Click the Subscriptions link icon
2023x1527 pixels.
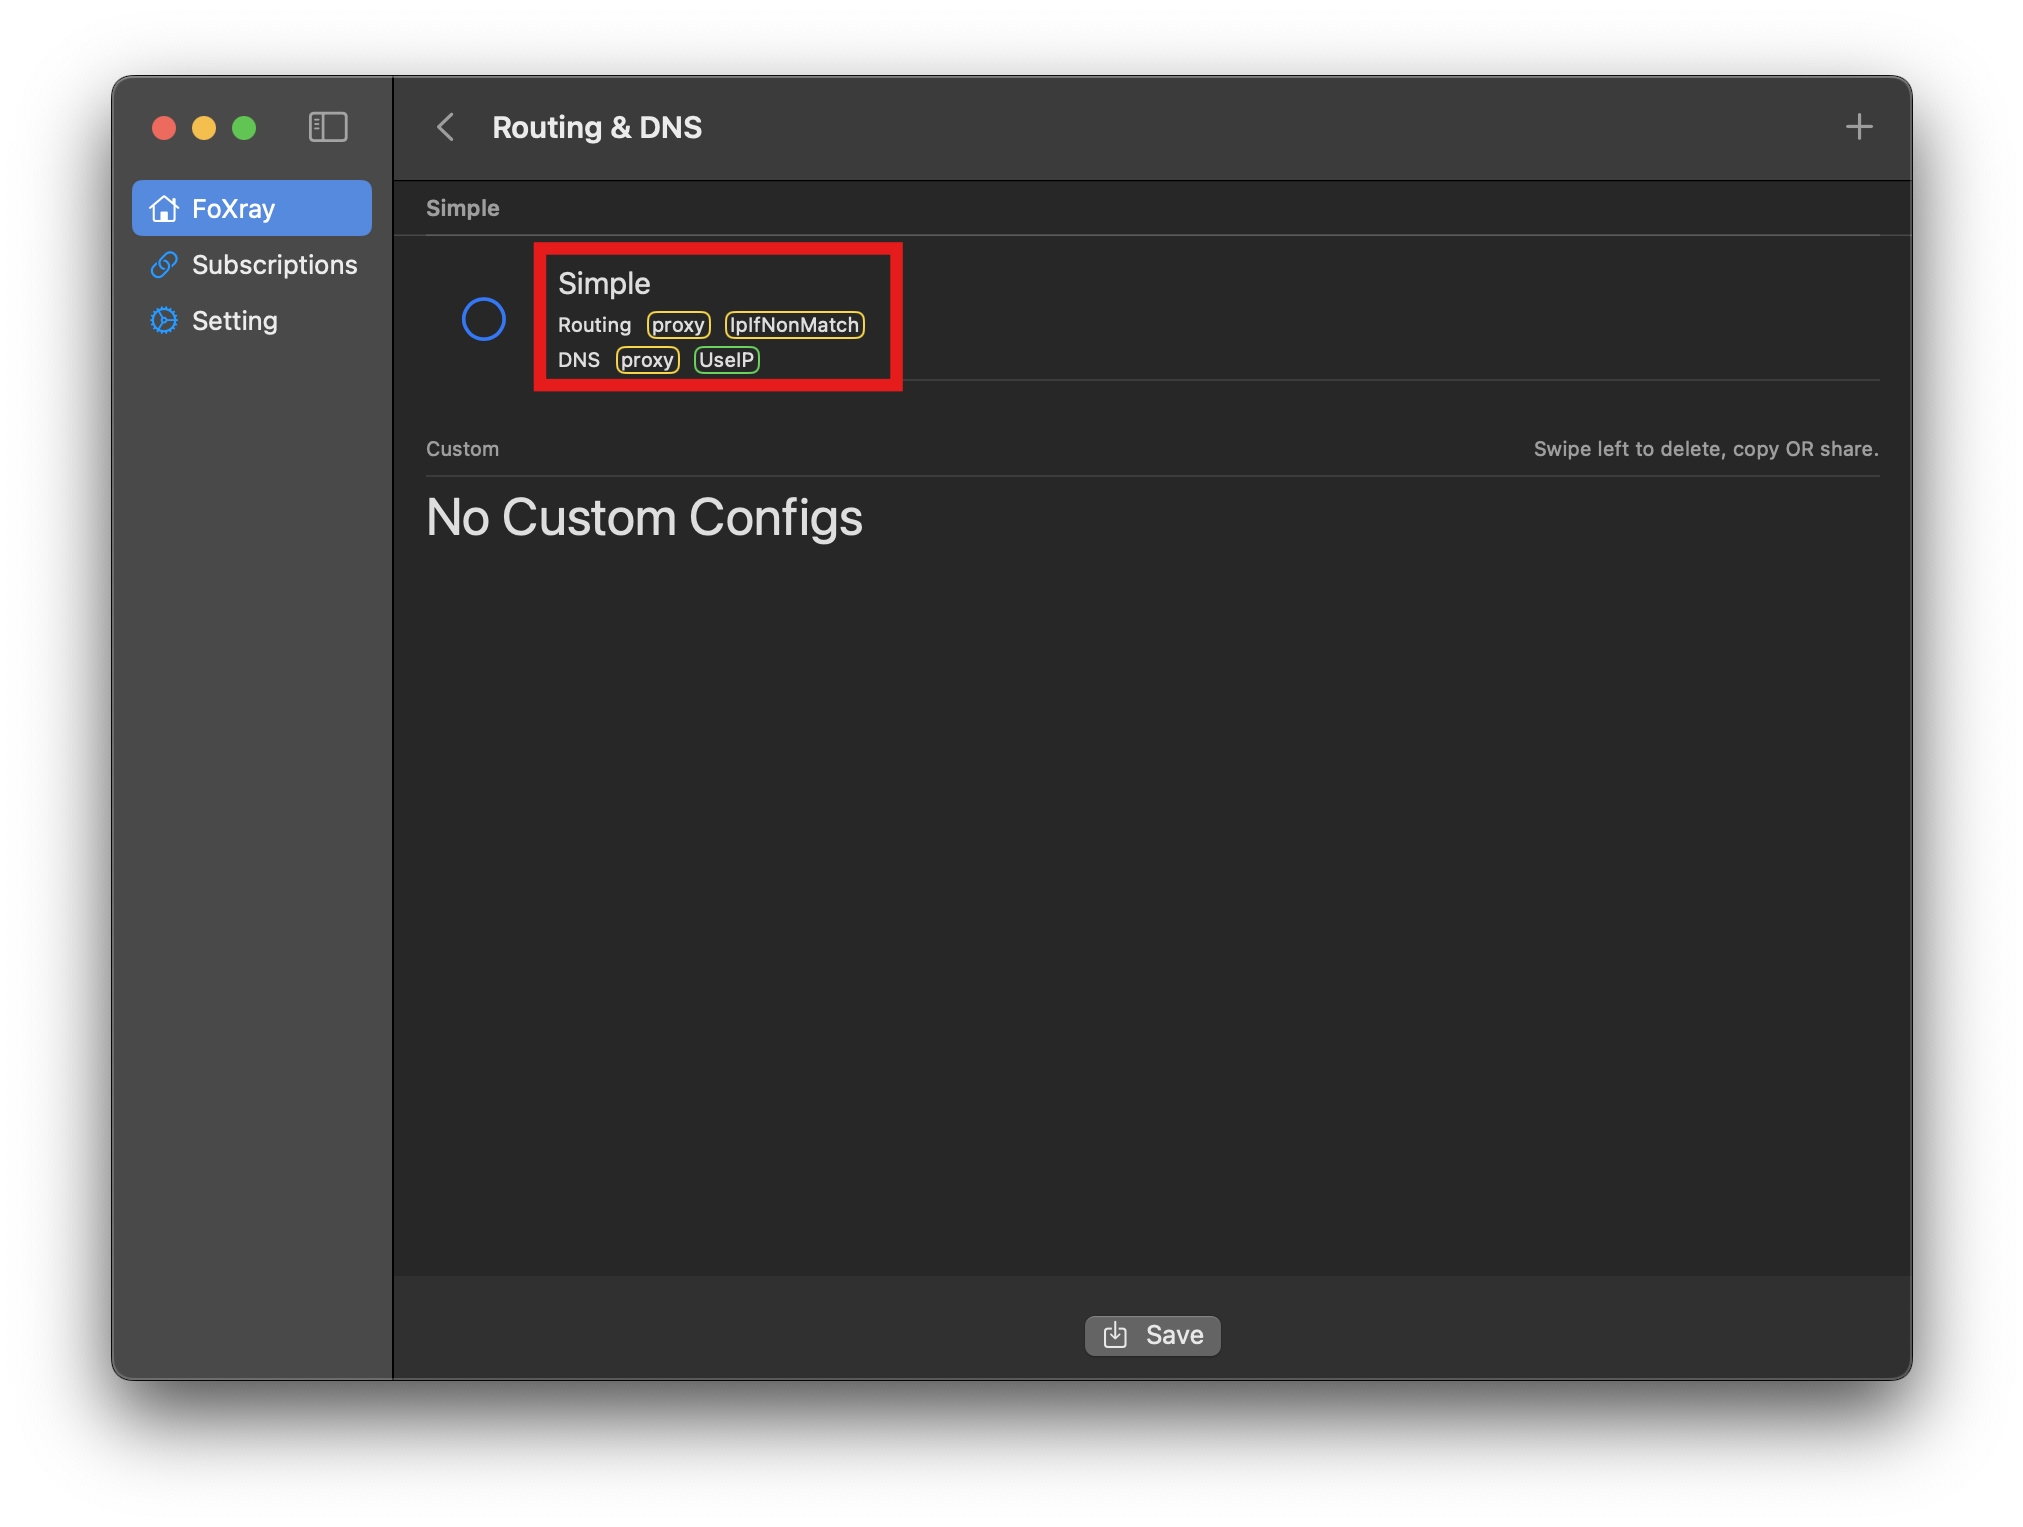tap(164, 265)
